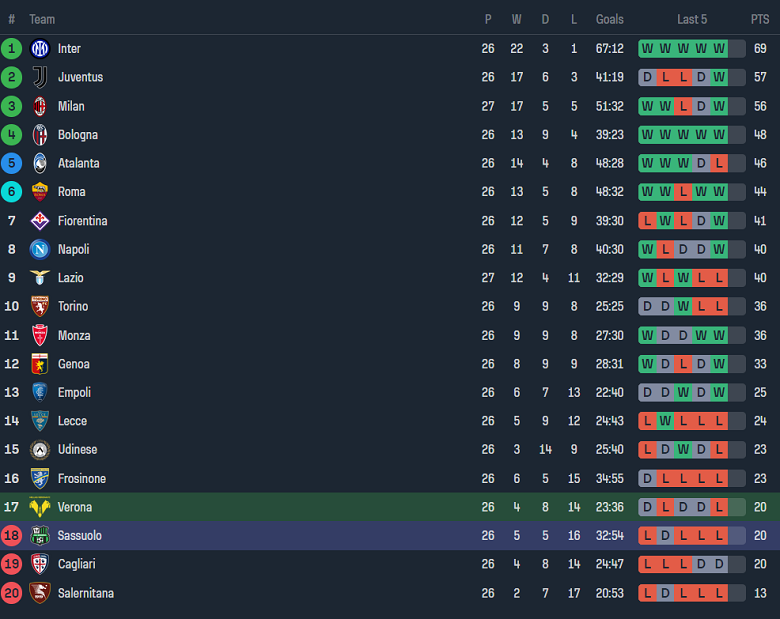This screenshot has height=619, width=780.
Task: Click Inter's most recent win badge
Action: point(719,48)
